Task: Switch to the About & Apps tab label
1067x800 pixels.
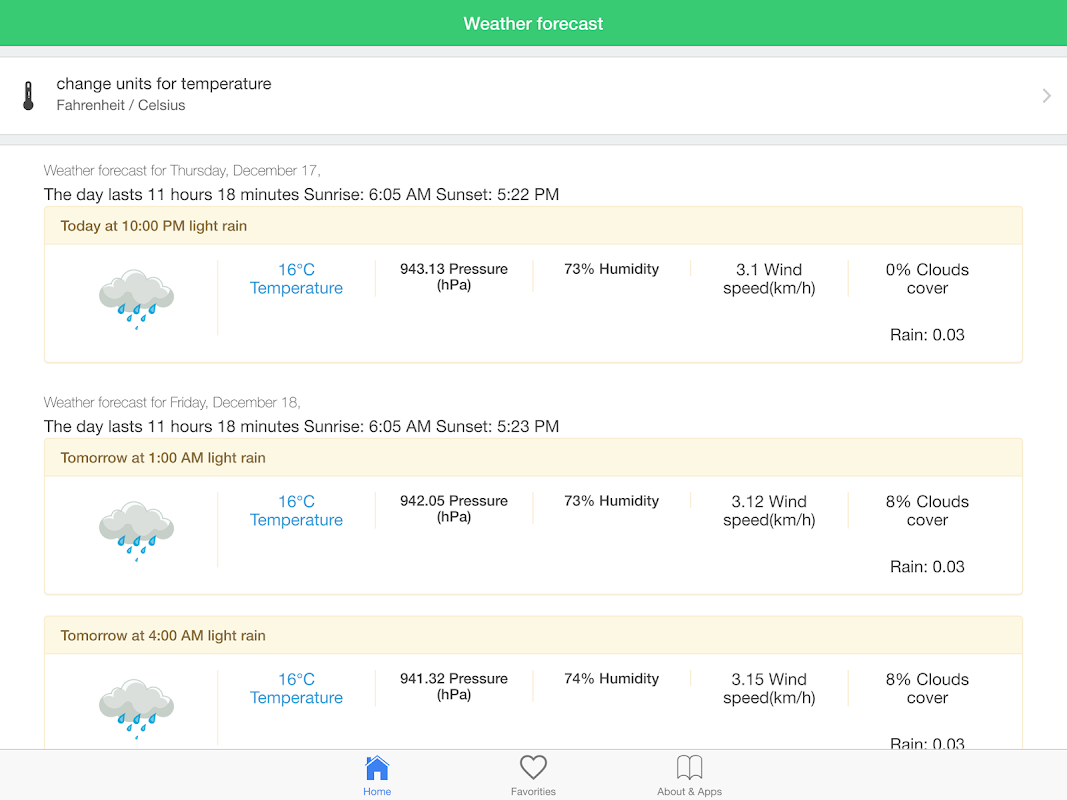Action: [690, 792]
